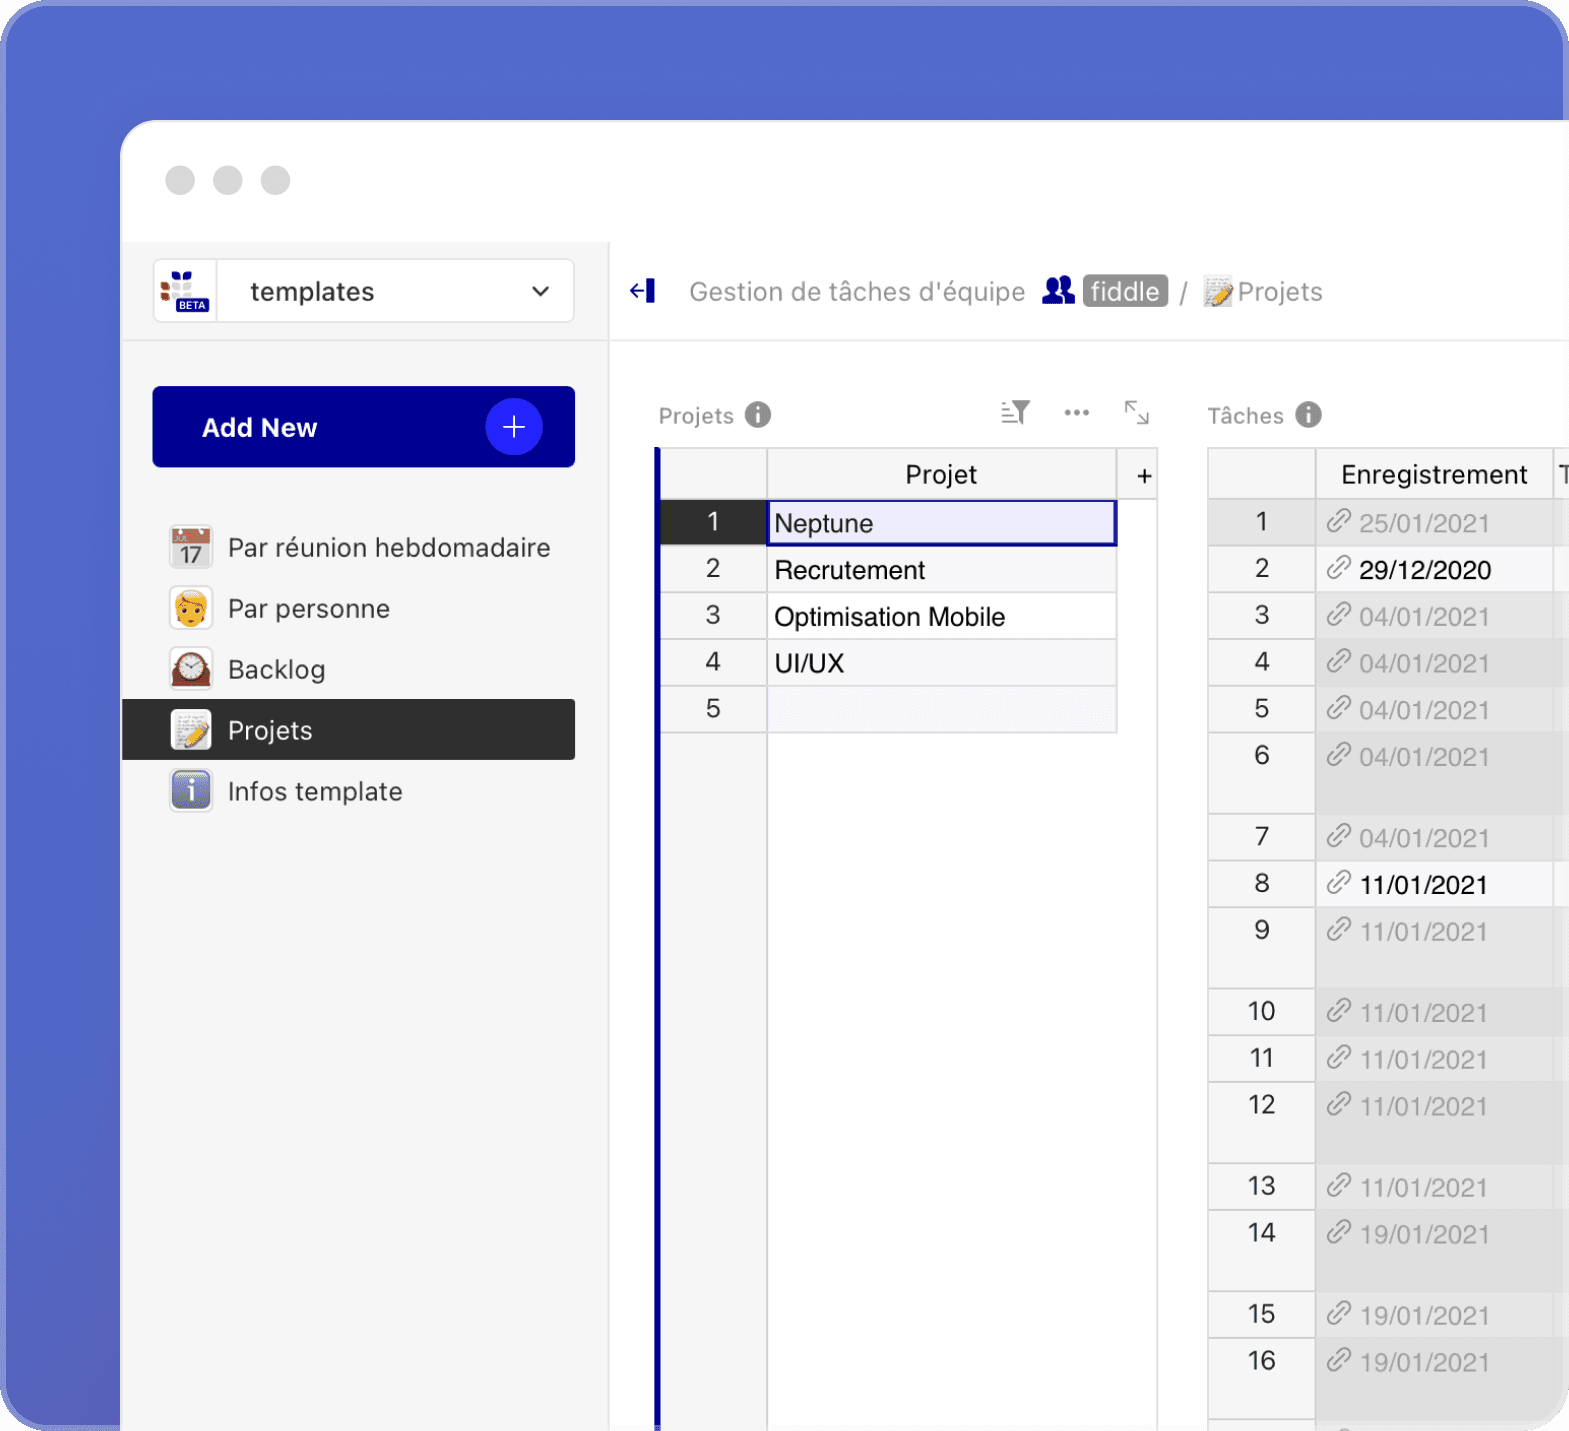The width and height of the screenshot is (1569, 1431).
Task: Select the Projets page in sidebar
Action: (270, 731)
